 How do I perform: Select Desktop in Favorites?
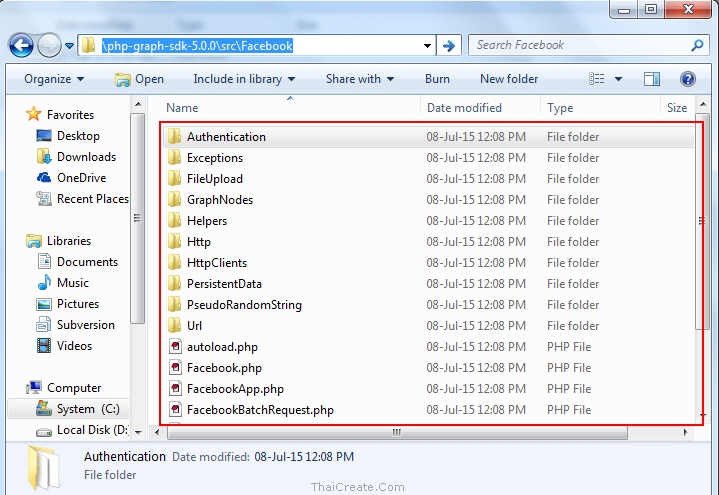pyautogui.click(x=67, y=136)
